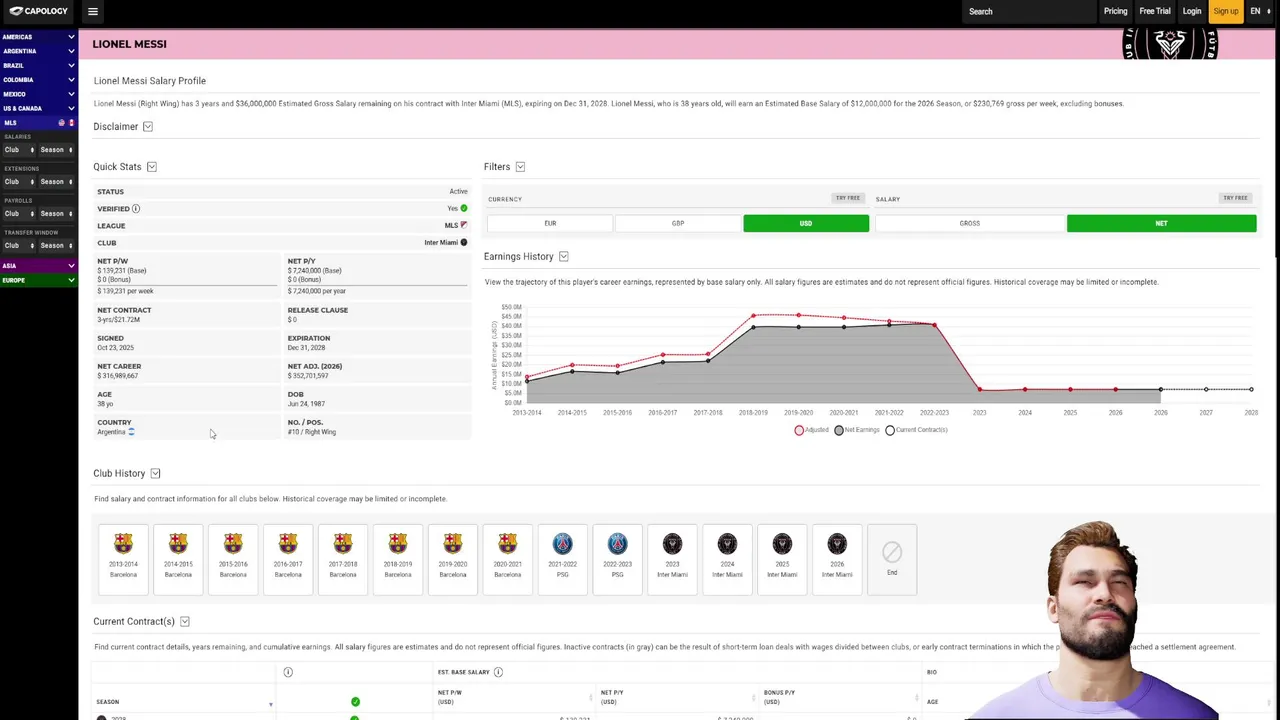Click the End card in Club History
Image resolution: width=1280 pixels, height=720 pixels.
(x=892, y=559)
